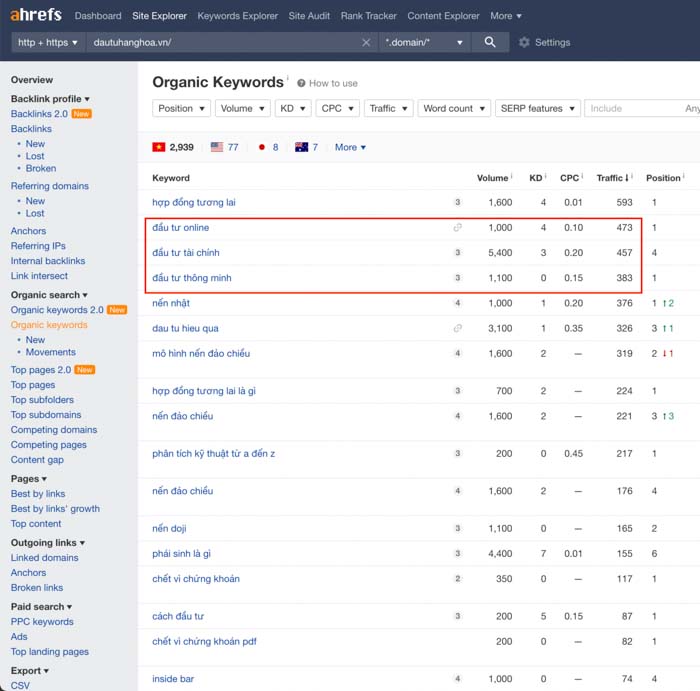Collapse the Paid search section
This screenshot has height=691, width=700.
click(x=41, y=607)
